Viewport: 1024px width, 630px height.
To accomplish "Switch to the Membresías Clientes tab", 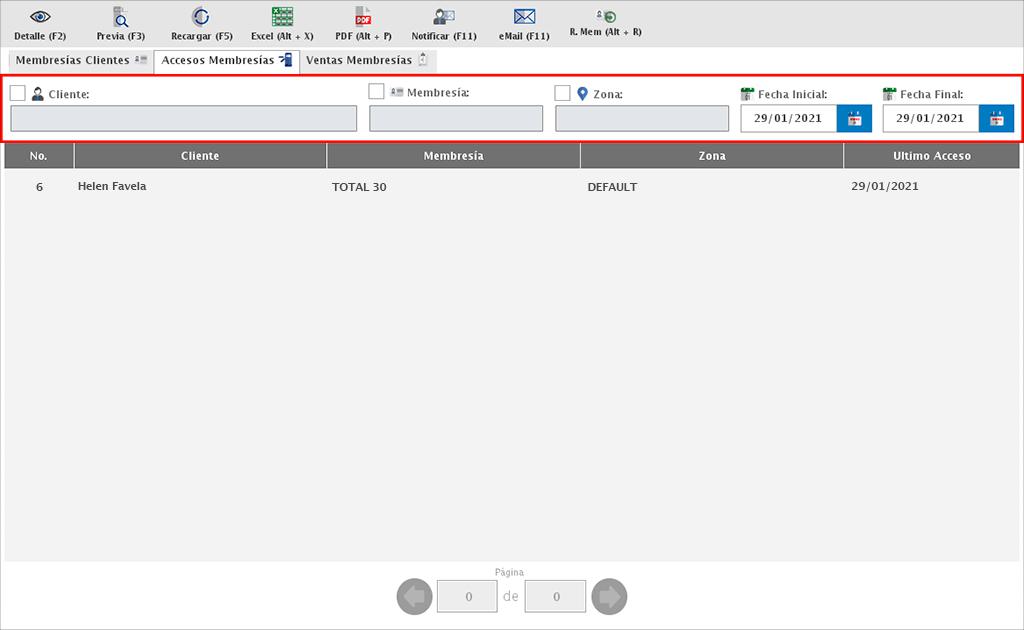I will tap(80, 61).
